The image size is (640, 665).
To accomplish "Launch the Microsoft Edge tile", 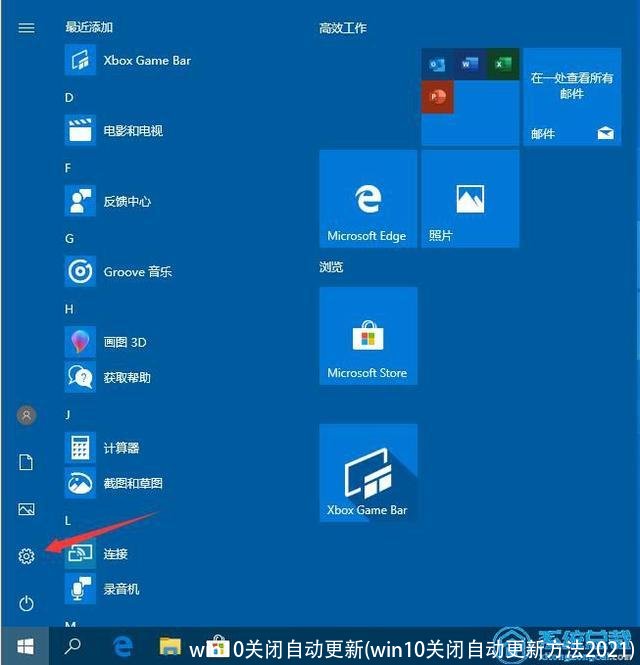I will (x=368, y=198).
